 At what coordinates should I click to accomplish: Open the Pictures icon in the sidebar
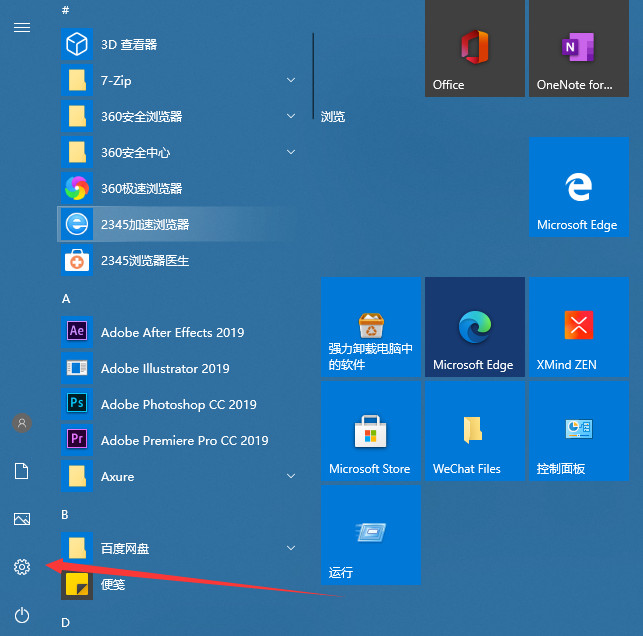(x=22, y=519)
